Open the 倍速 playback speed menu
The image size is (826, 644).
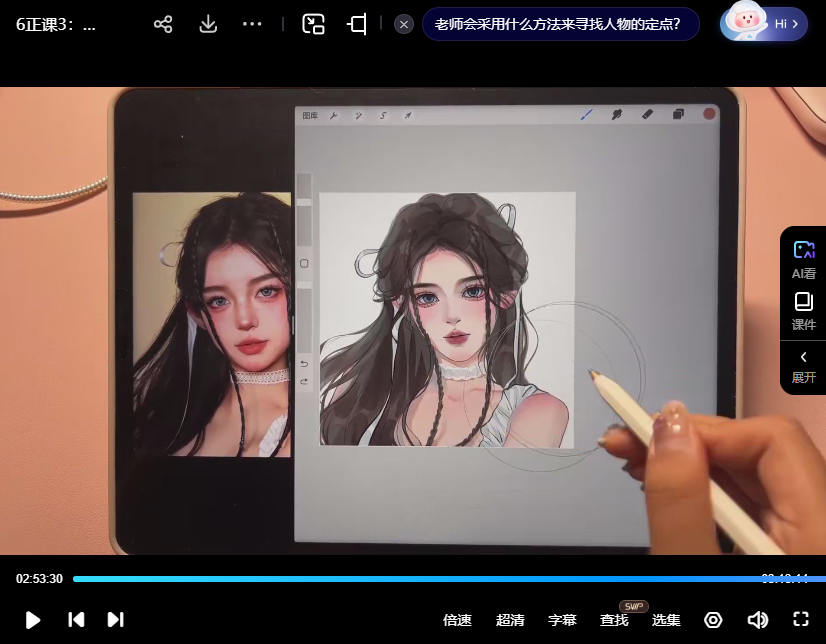pos(457,620)
